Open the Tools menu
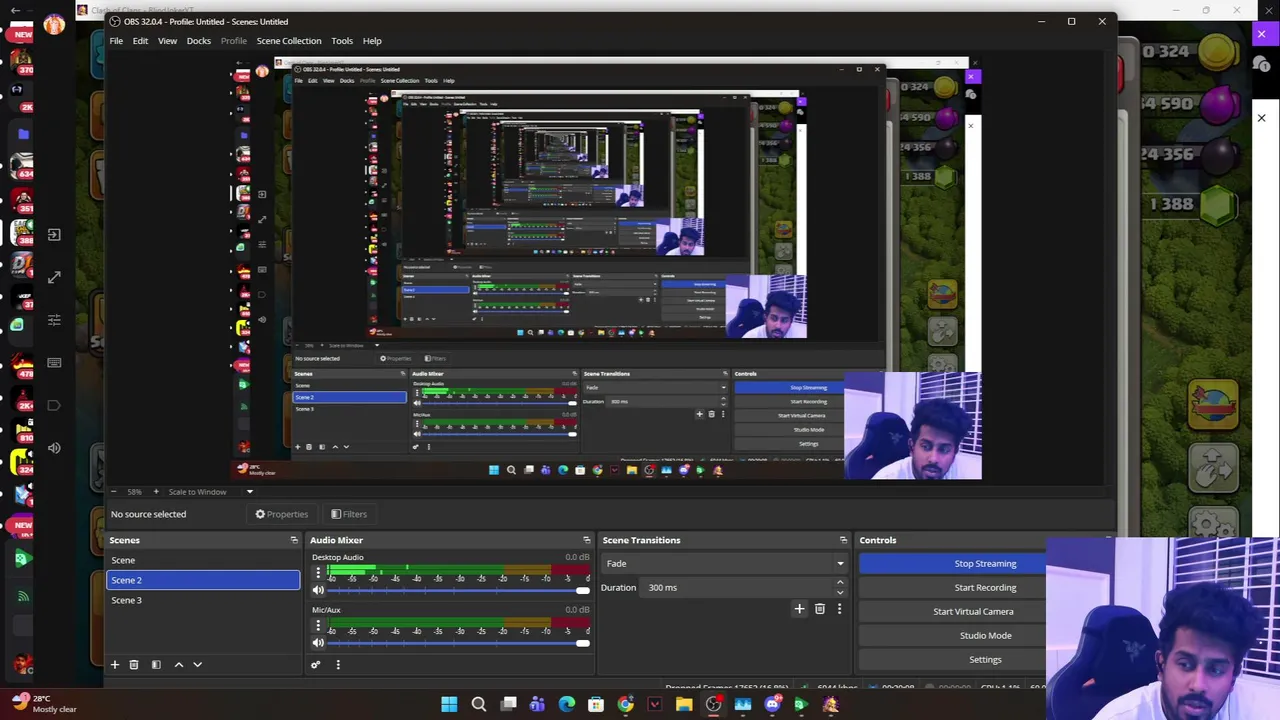This screenshot has height=720, width=1280. [x=342, y=41]
